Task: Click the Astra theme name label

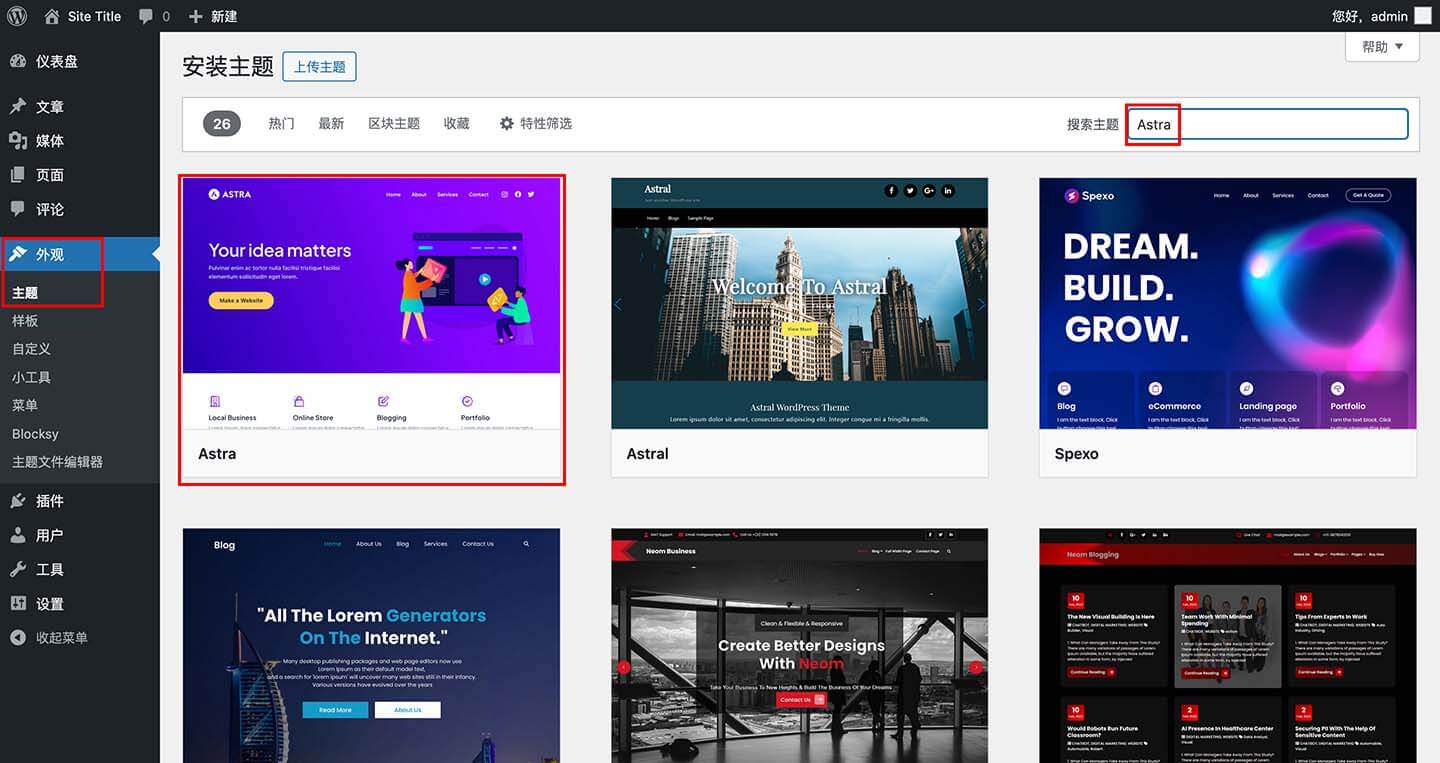Action: (217, 454)
